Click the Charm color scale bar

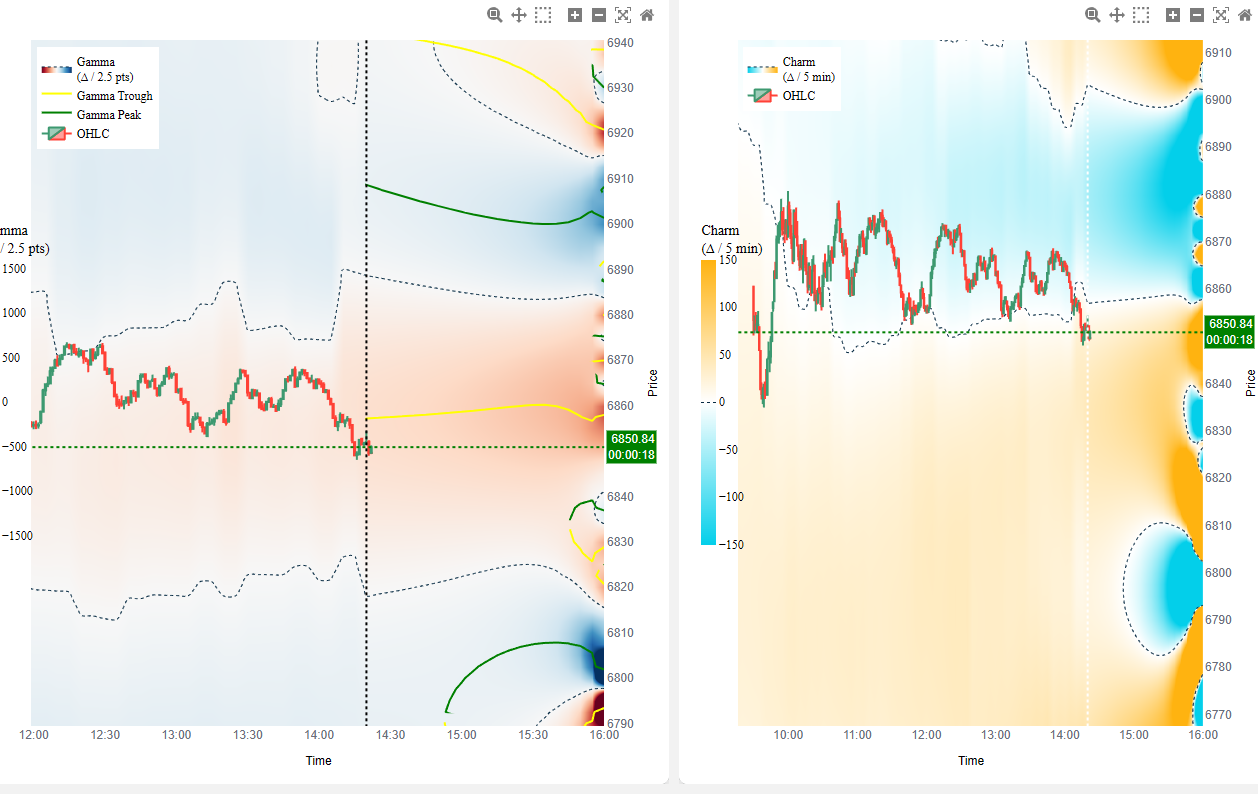708,402
